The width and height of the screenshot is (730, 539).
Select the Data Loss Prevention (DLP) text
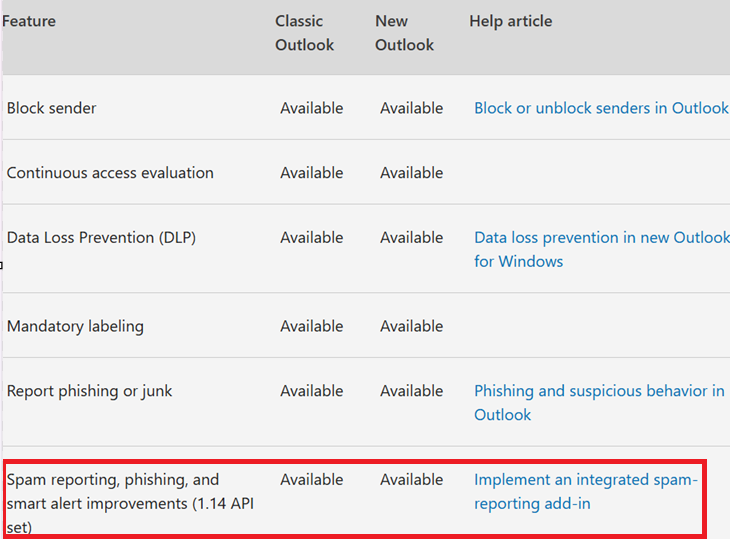point(101,237)
